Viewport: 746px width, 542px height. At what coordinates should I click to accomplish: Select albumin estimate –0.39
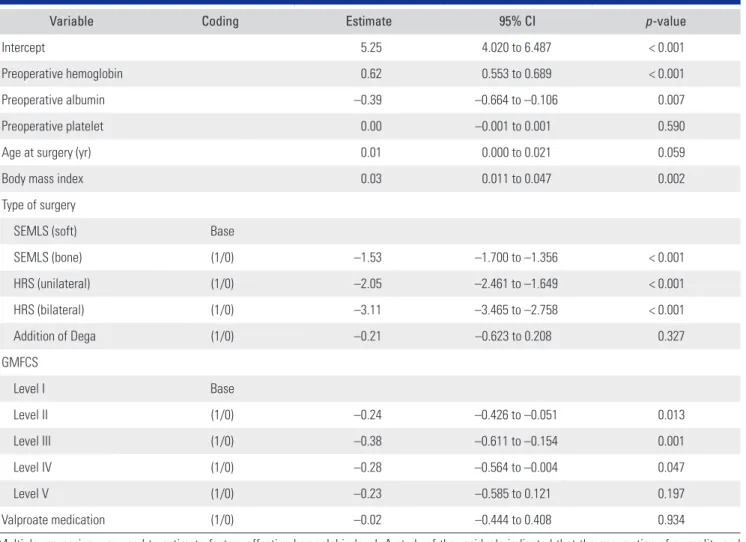pyautogui.click(x=368, y=100)
